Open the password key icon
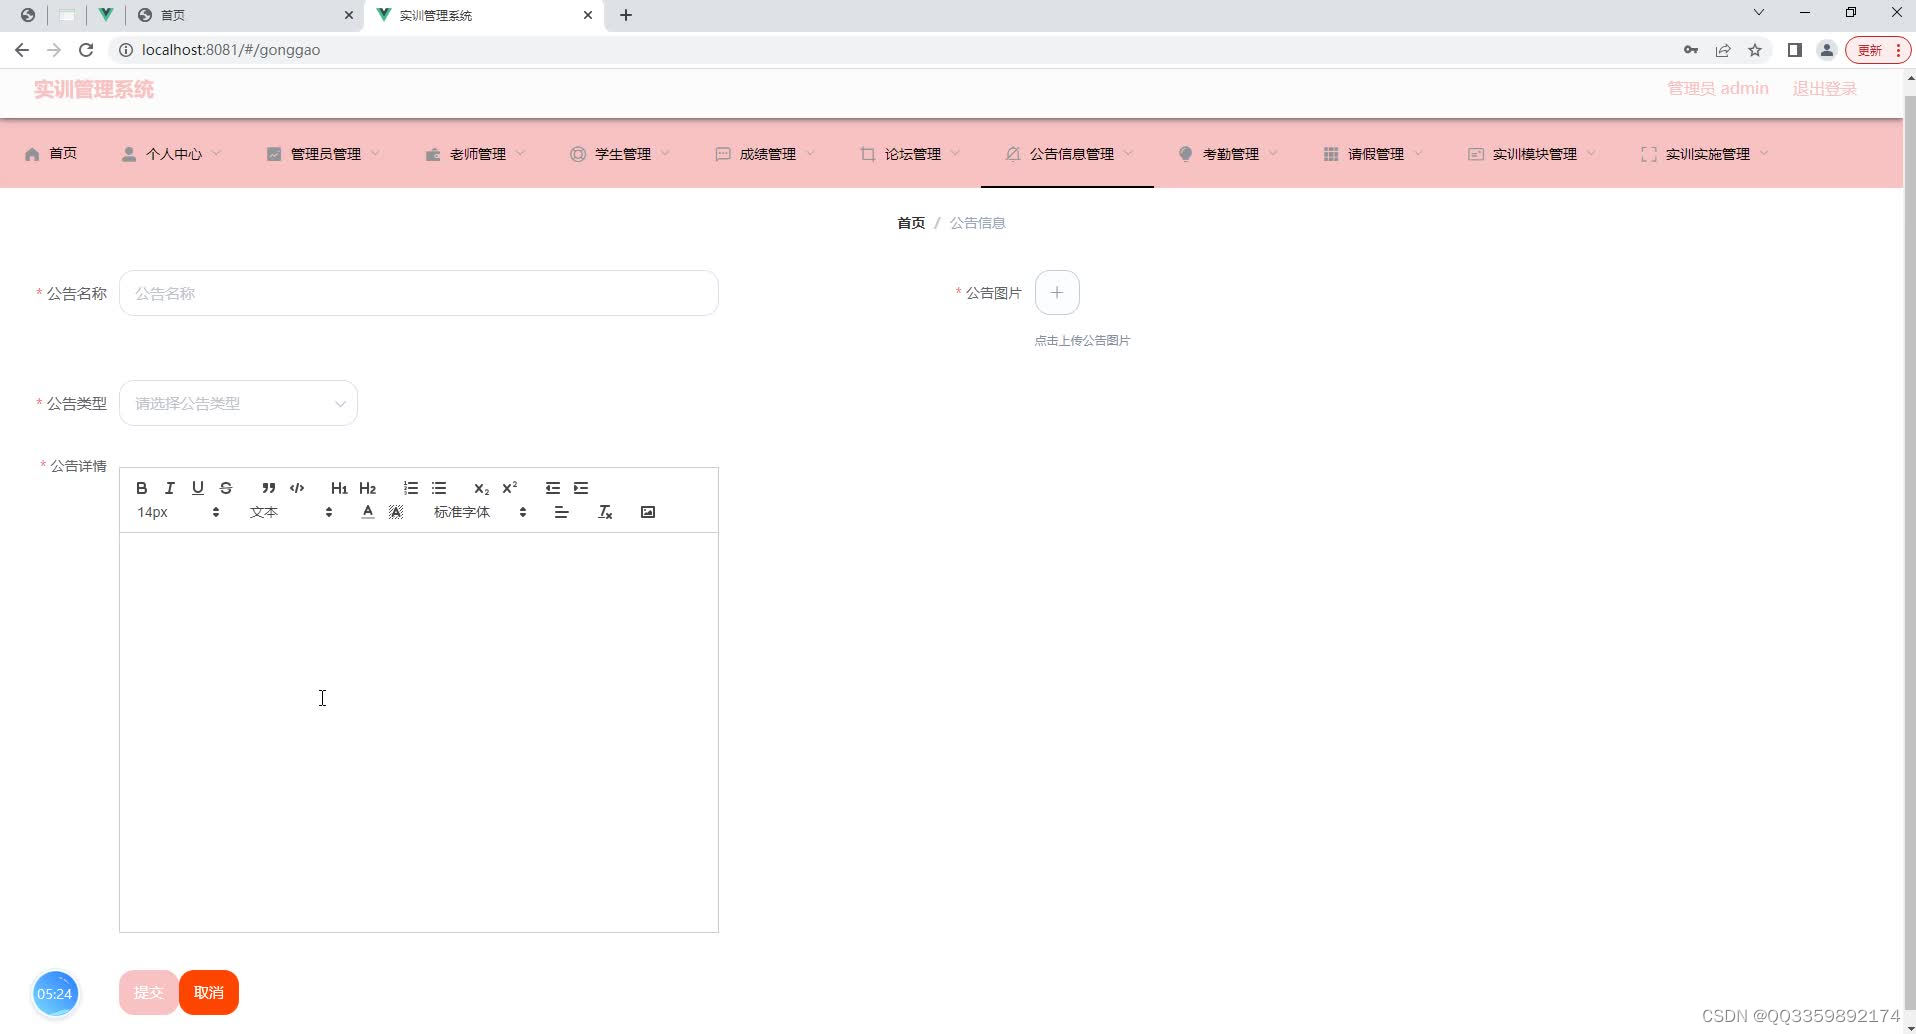Image resolution: width=1916 pixels, height=1034 pixels. [1691, 50]
